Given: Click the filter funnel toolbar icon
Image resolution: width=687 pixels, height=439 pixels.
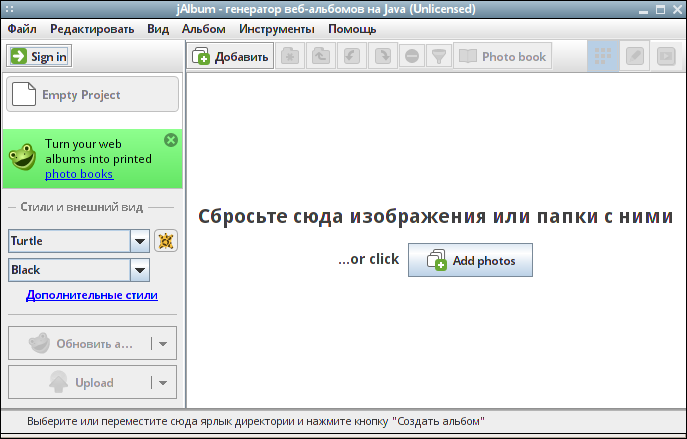Looking at the screenshot, I should tap(439, 56).
